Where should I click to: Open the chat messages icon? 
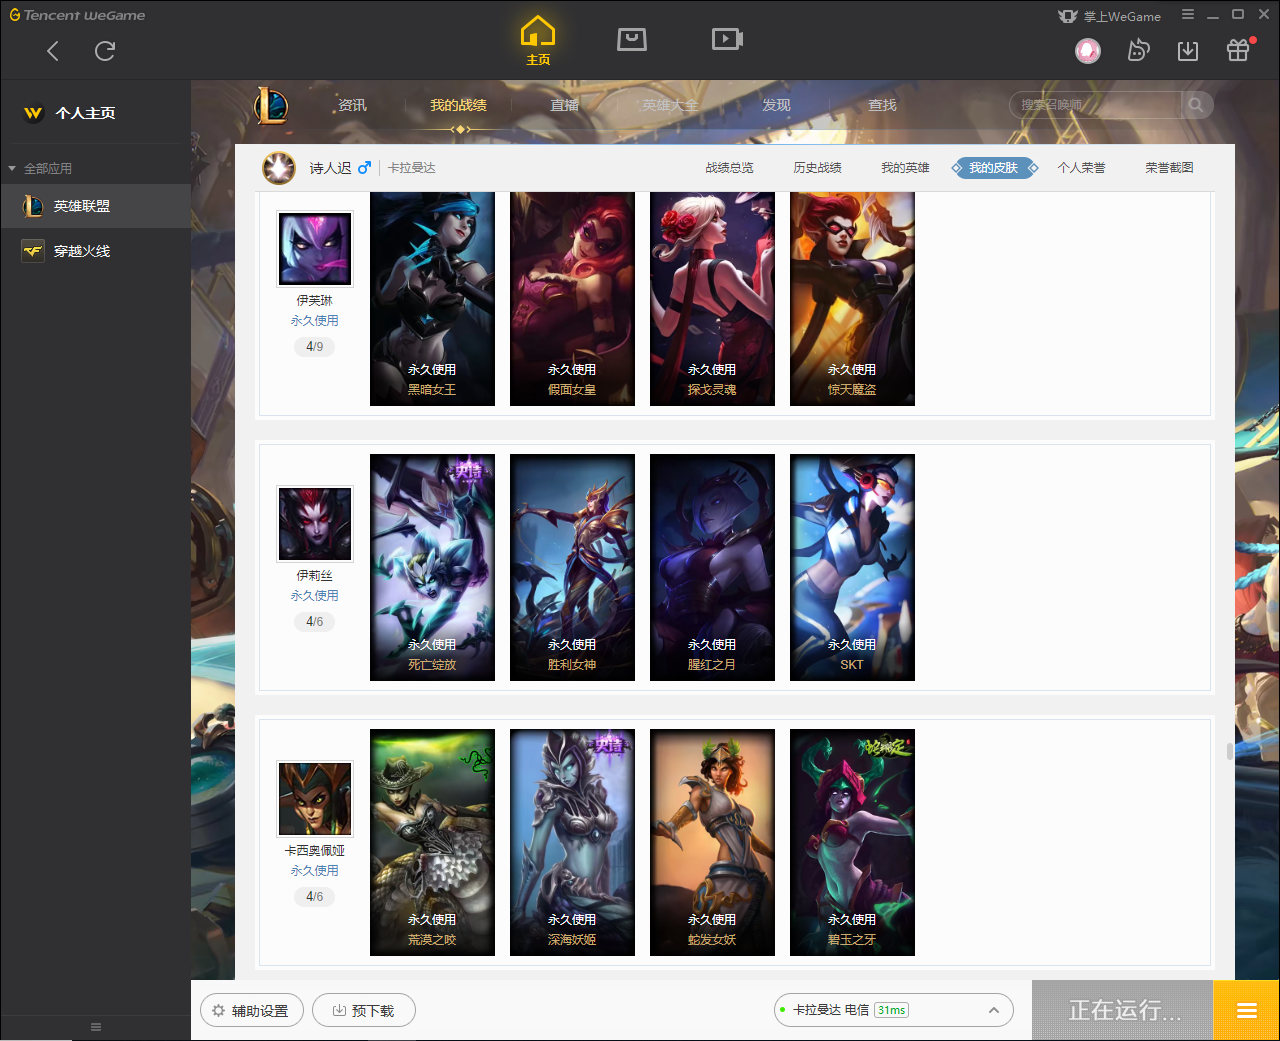coord(1138,50)
